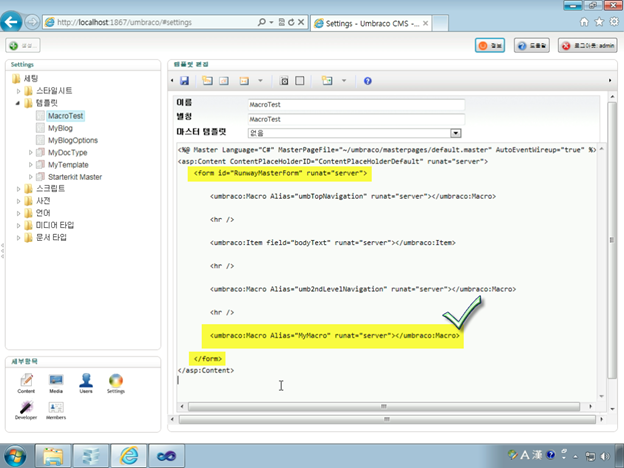Click the bodyText umbraco:Item code line
624x468 pixels.
pos(333,242)
